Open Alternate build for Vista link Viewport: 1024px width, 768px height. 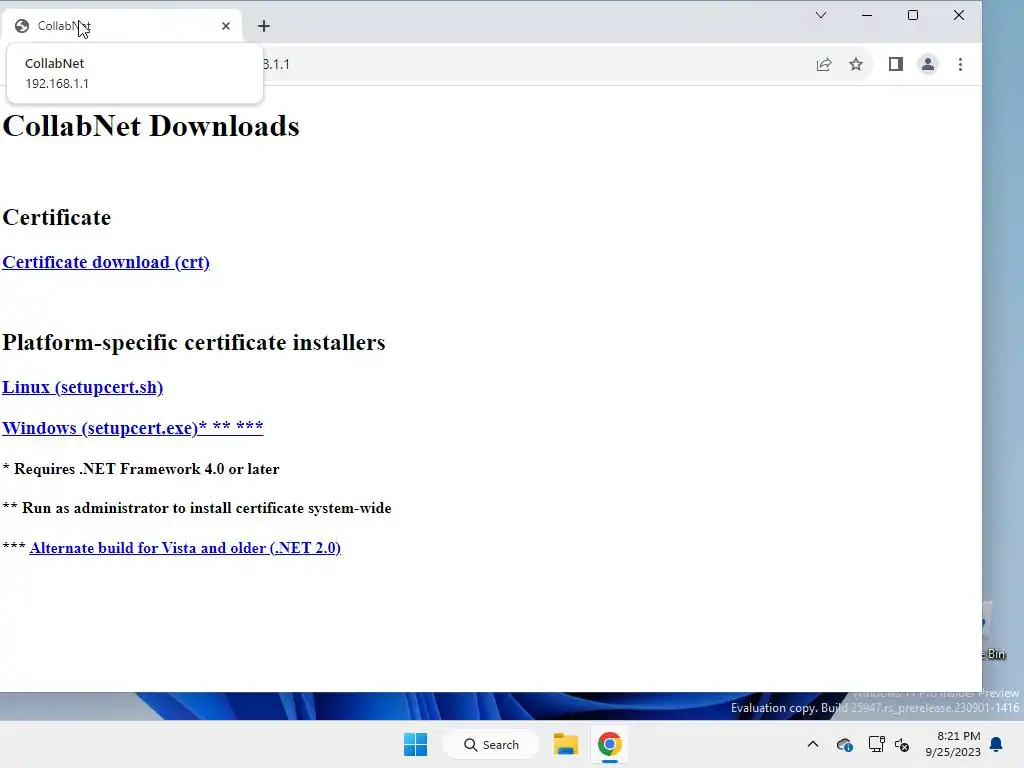185,547
